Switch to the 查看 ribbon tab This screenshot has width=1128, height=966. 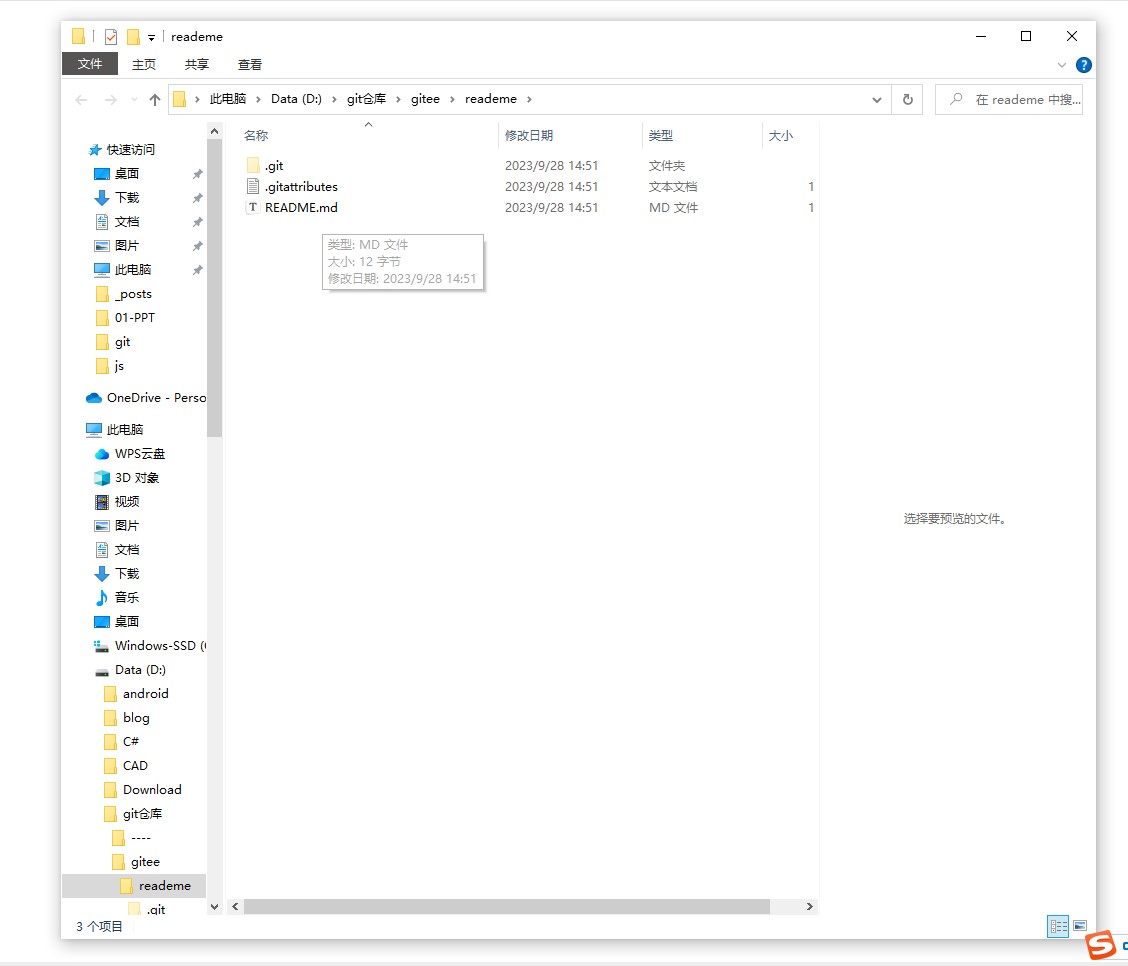250,64
